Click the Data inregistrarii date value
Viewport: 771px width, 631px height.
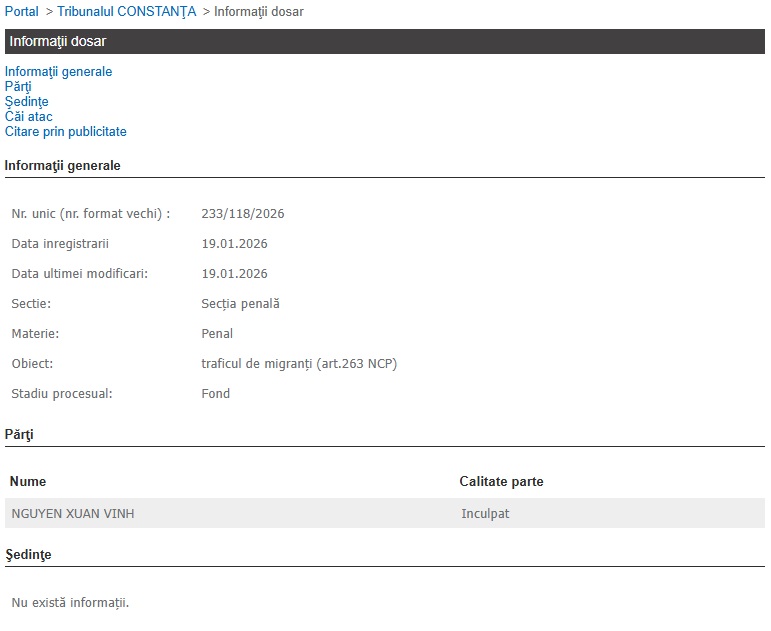[234, 244]
